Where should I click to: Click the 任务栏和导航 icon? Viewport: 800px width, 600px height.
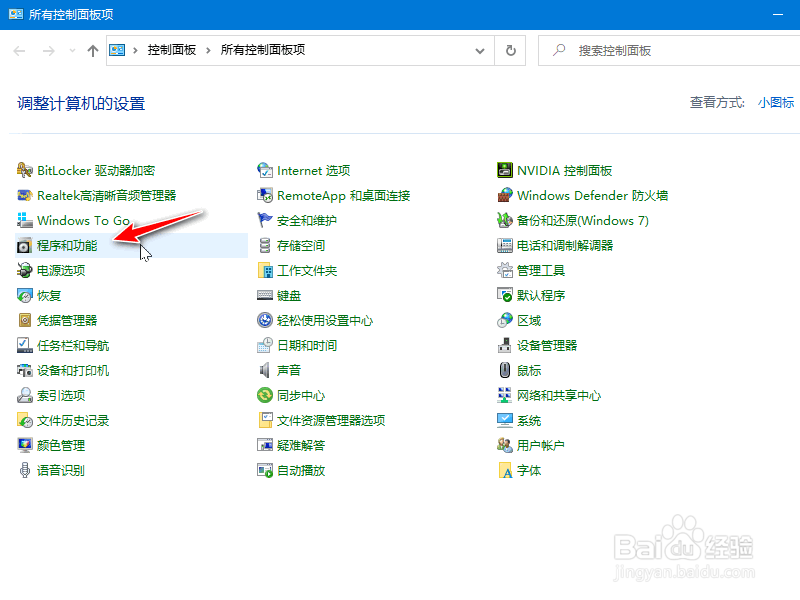pos(24,345)
